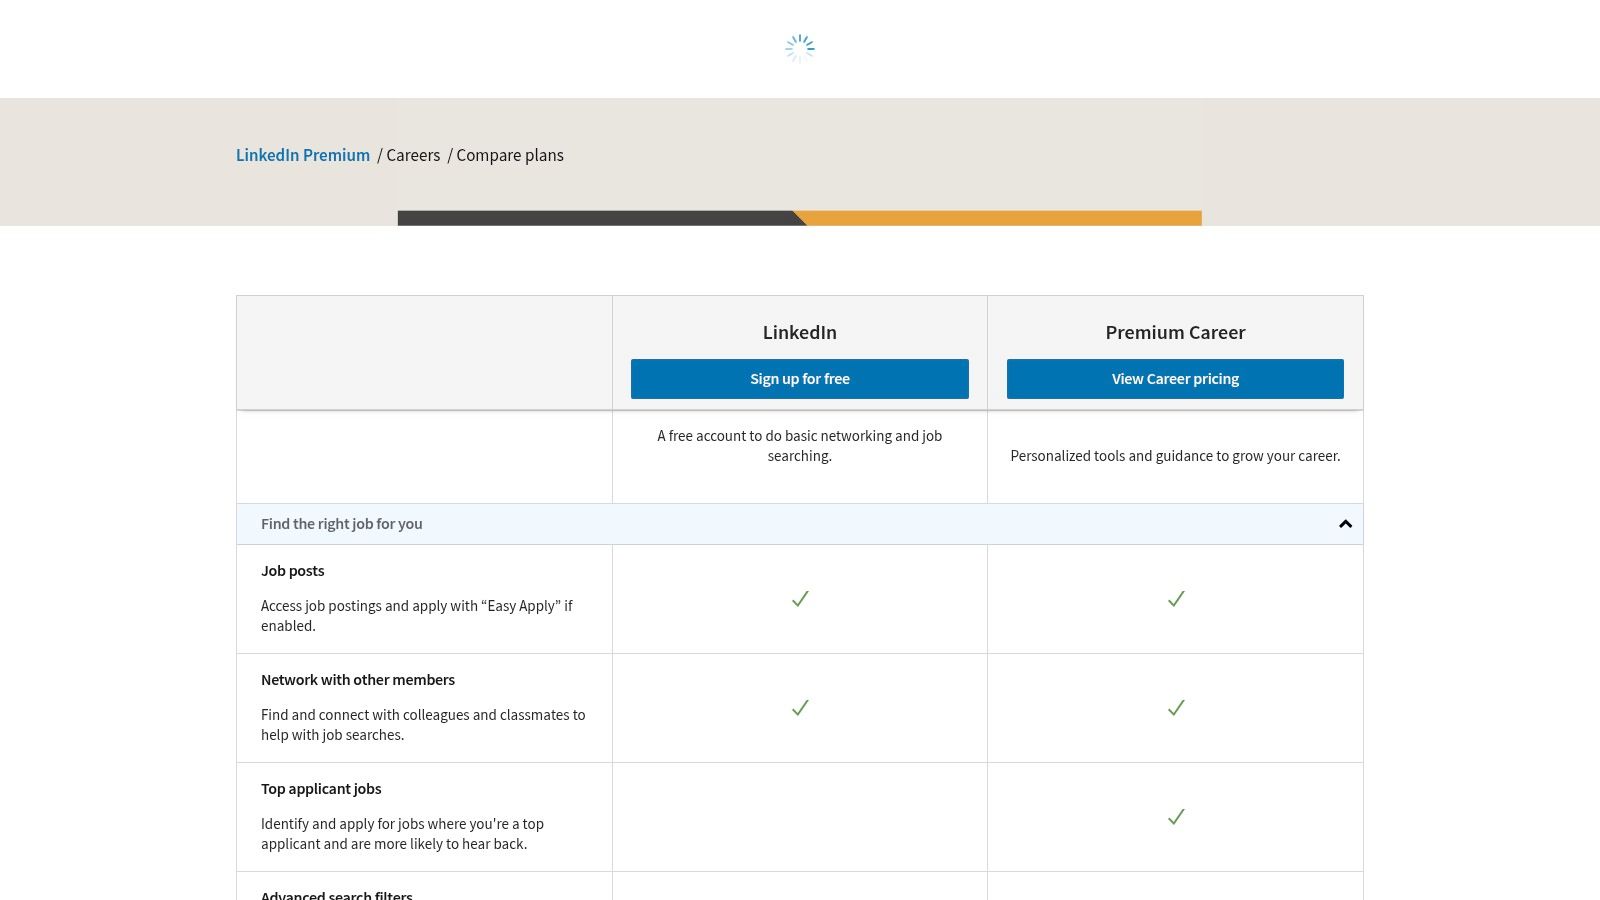Select the Premium Career column header
The width and height of the screenshot is (1600, 900).
pos(1175,332)
